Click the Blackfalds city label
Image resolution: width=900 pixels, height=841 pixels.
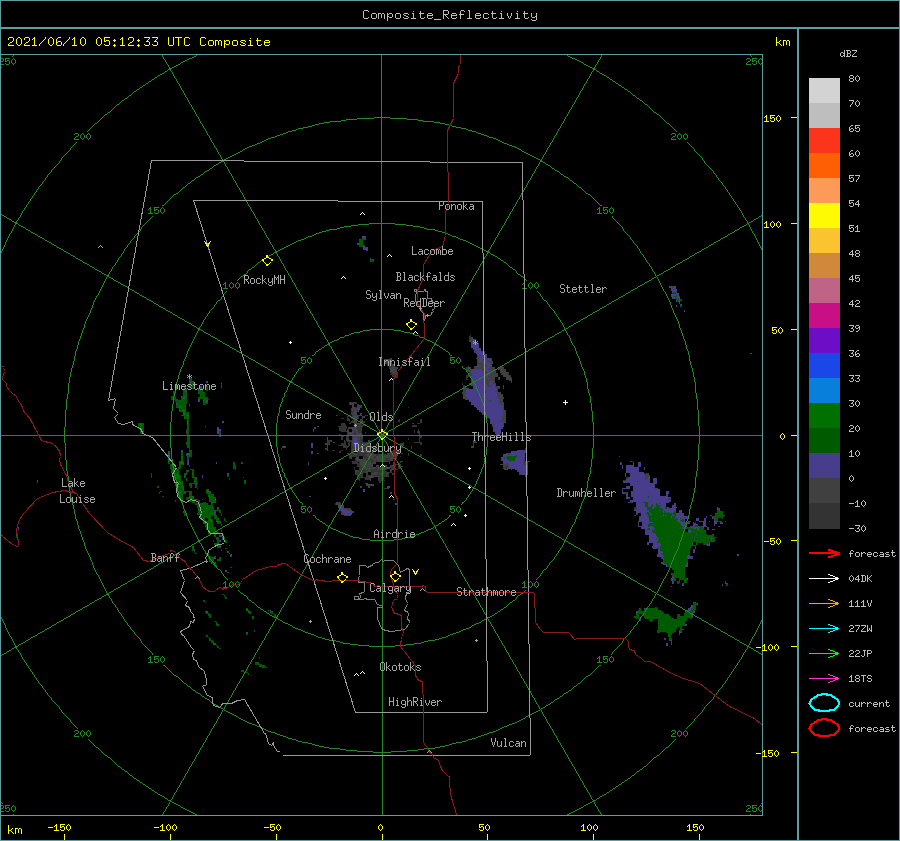coord(425,277)
